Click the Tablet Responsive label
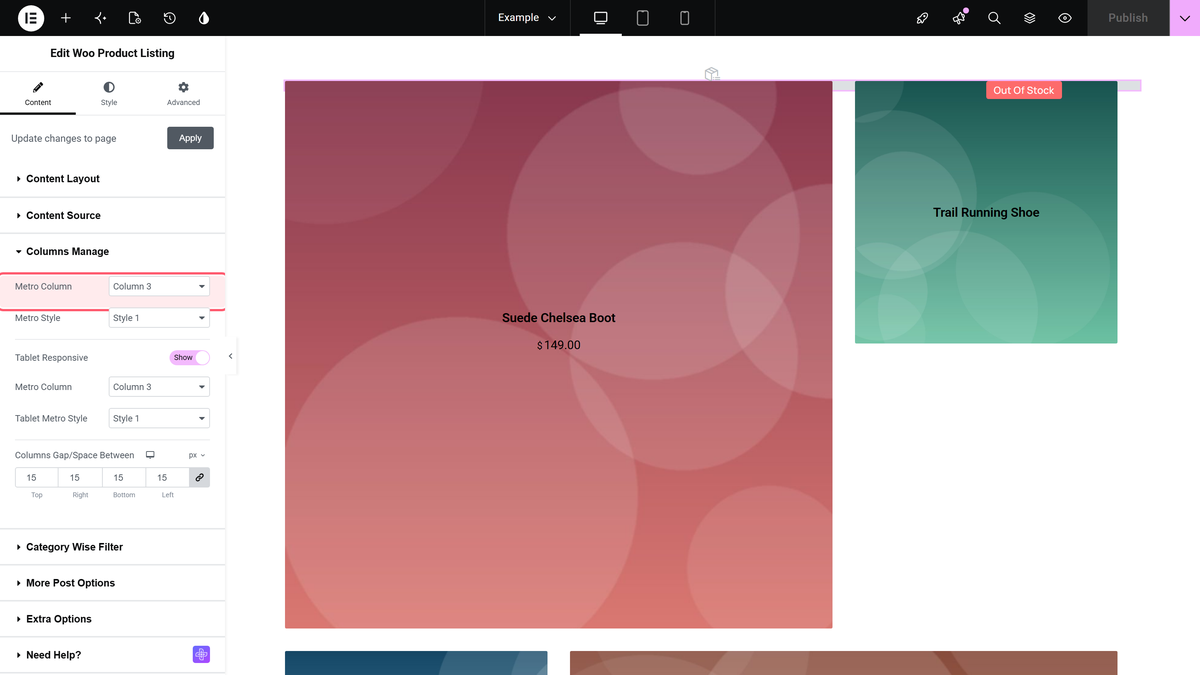 click(x=51, y=358)
